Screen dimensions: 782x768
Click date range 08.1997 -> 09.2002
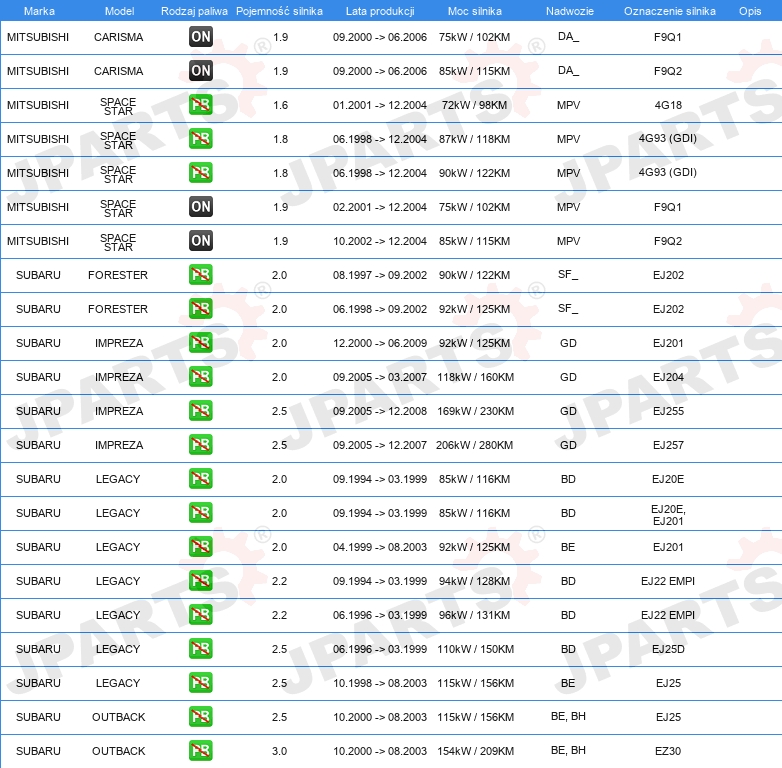click(x=380, y=275)
